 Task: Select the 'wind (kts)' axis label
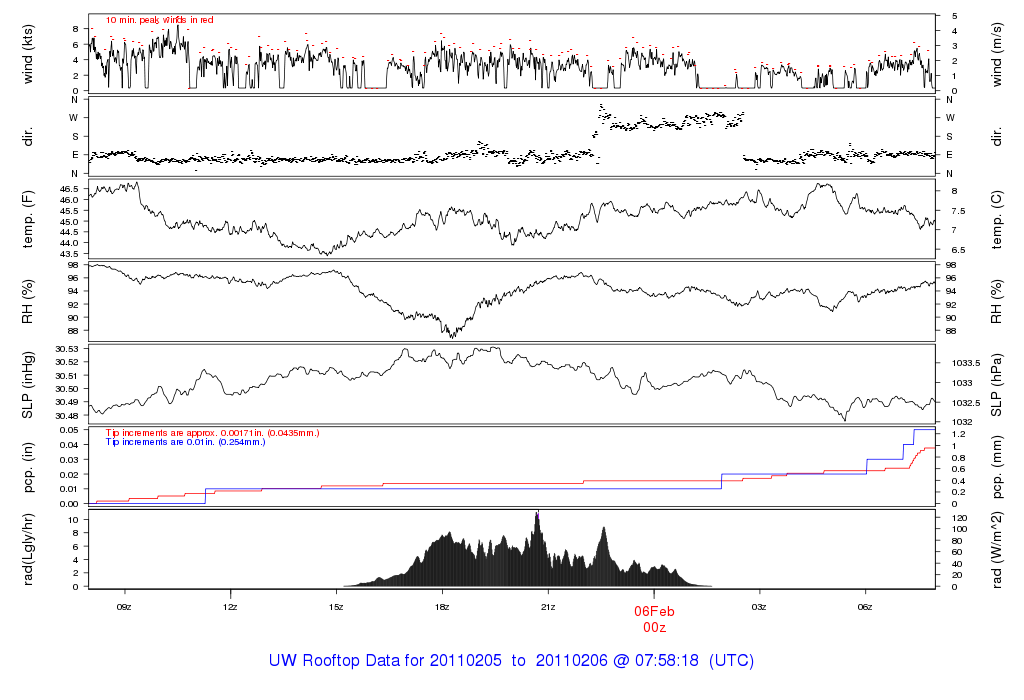point(28,54)
